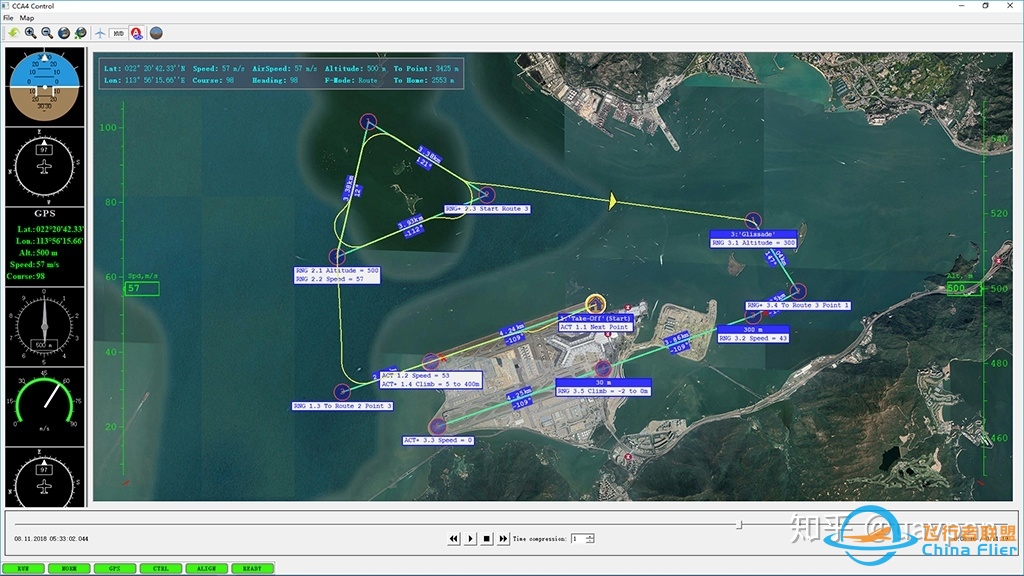Click the artificial horizon ball toolbar icon
1024x576 pixels.
pos(156,33)
